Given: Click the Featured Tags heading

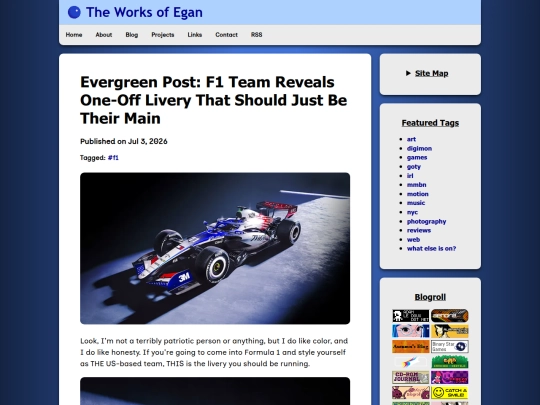Looking at the screenshot, I should (x=430, y=123).
